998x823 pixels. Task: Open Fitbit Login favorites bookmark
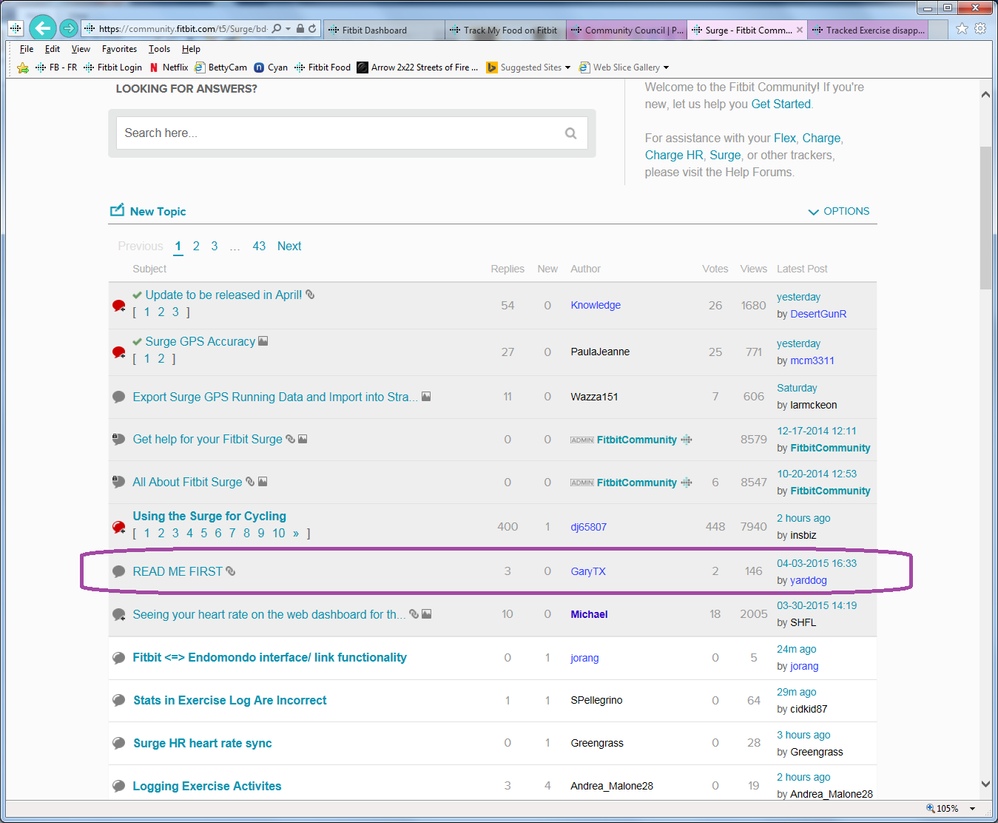(x=112, y=67)
